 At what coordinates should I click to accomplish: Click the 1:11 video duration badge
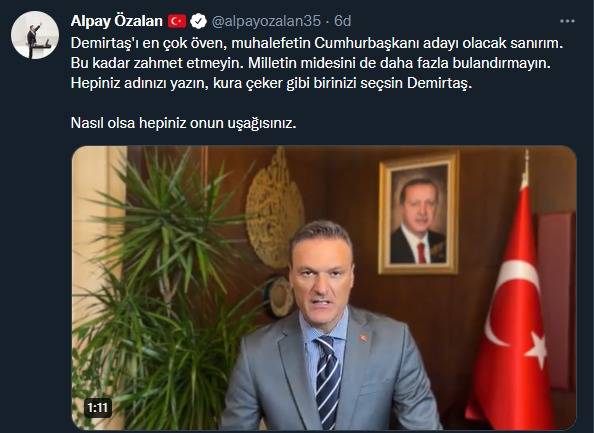point(98,408)
